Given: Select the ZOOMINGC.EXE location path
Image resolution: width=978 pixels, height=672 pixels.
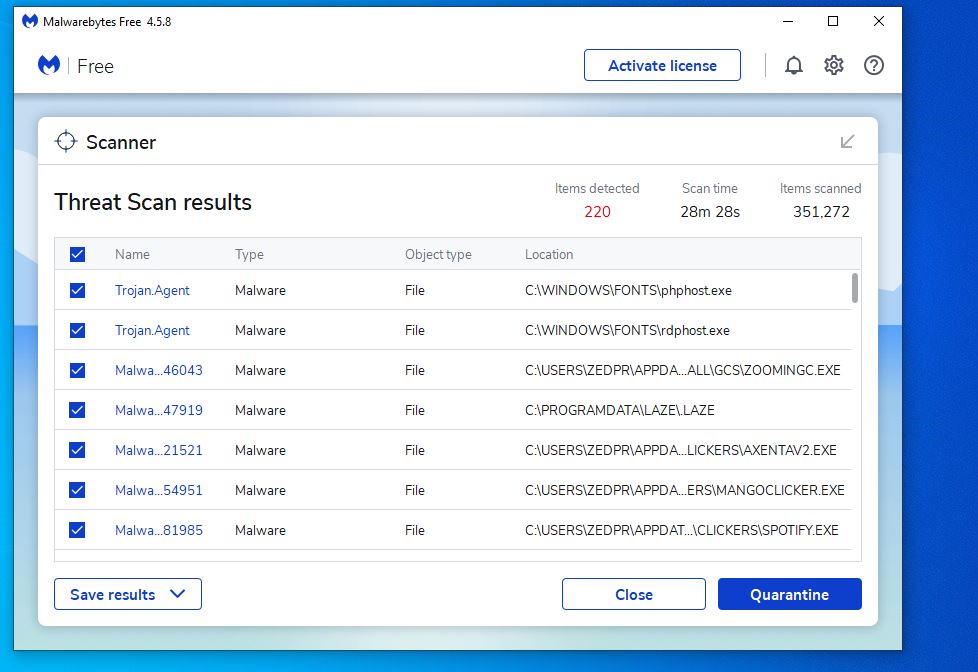Looking at the screenshot, I should (x=682, y=370).
